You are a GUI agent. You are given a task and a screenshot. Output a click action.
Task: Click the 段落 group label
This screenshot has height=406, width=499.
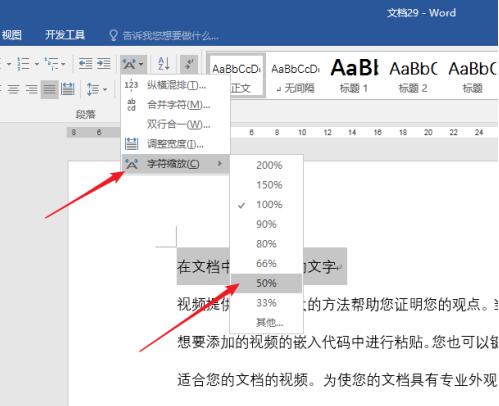pyautogui.click(x=86, y=115)
